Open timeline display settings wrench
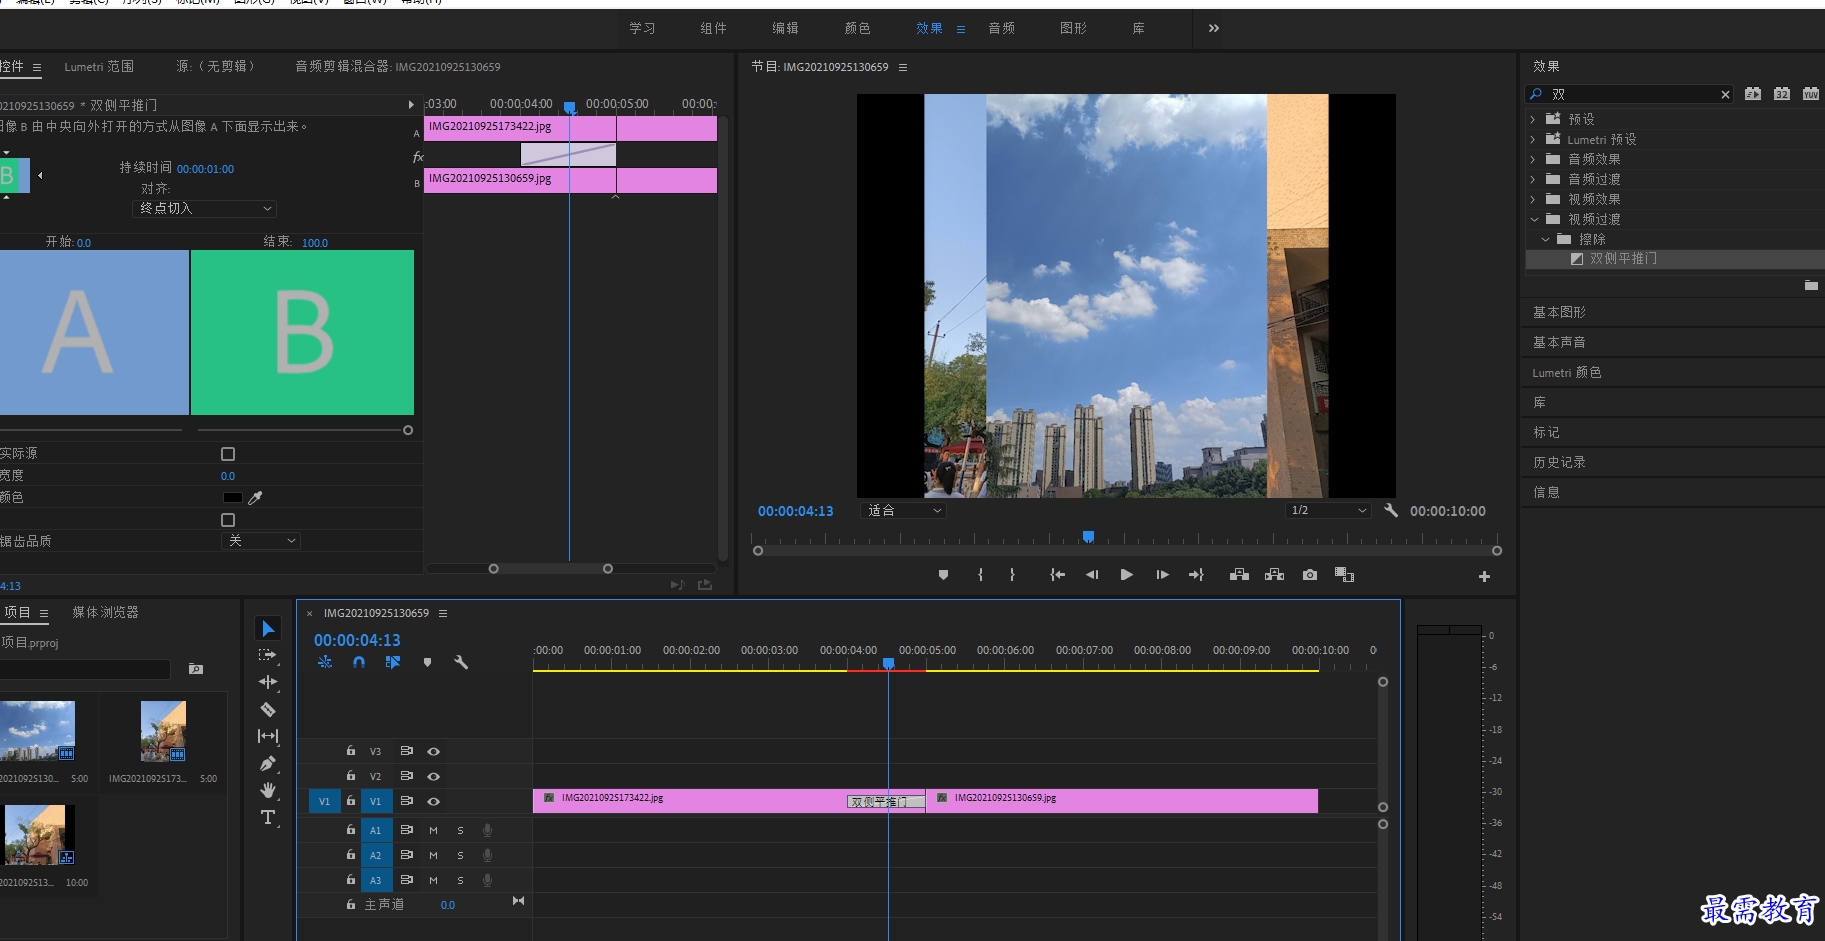Image resolution: width=1825 pixels, height=941 pixels. coord(461,662)
